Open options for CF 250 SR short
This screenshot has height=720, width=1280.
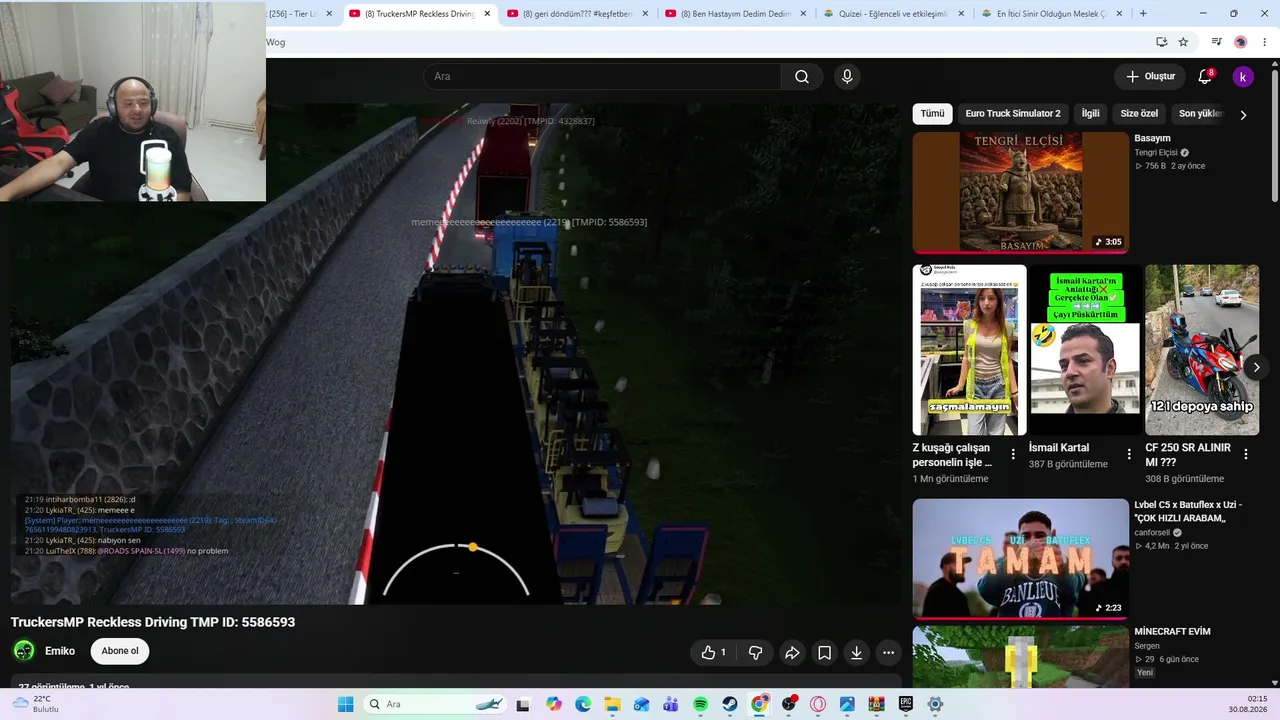pyautogui.click(x=1246, y=454)
